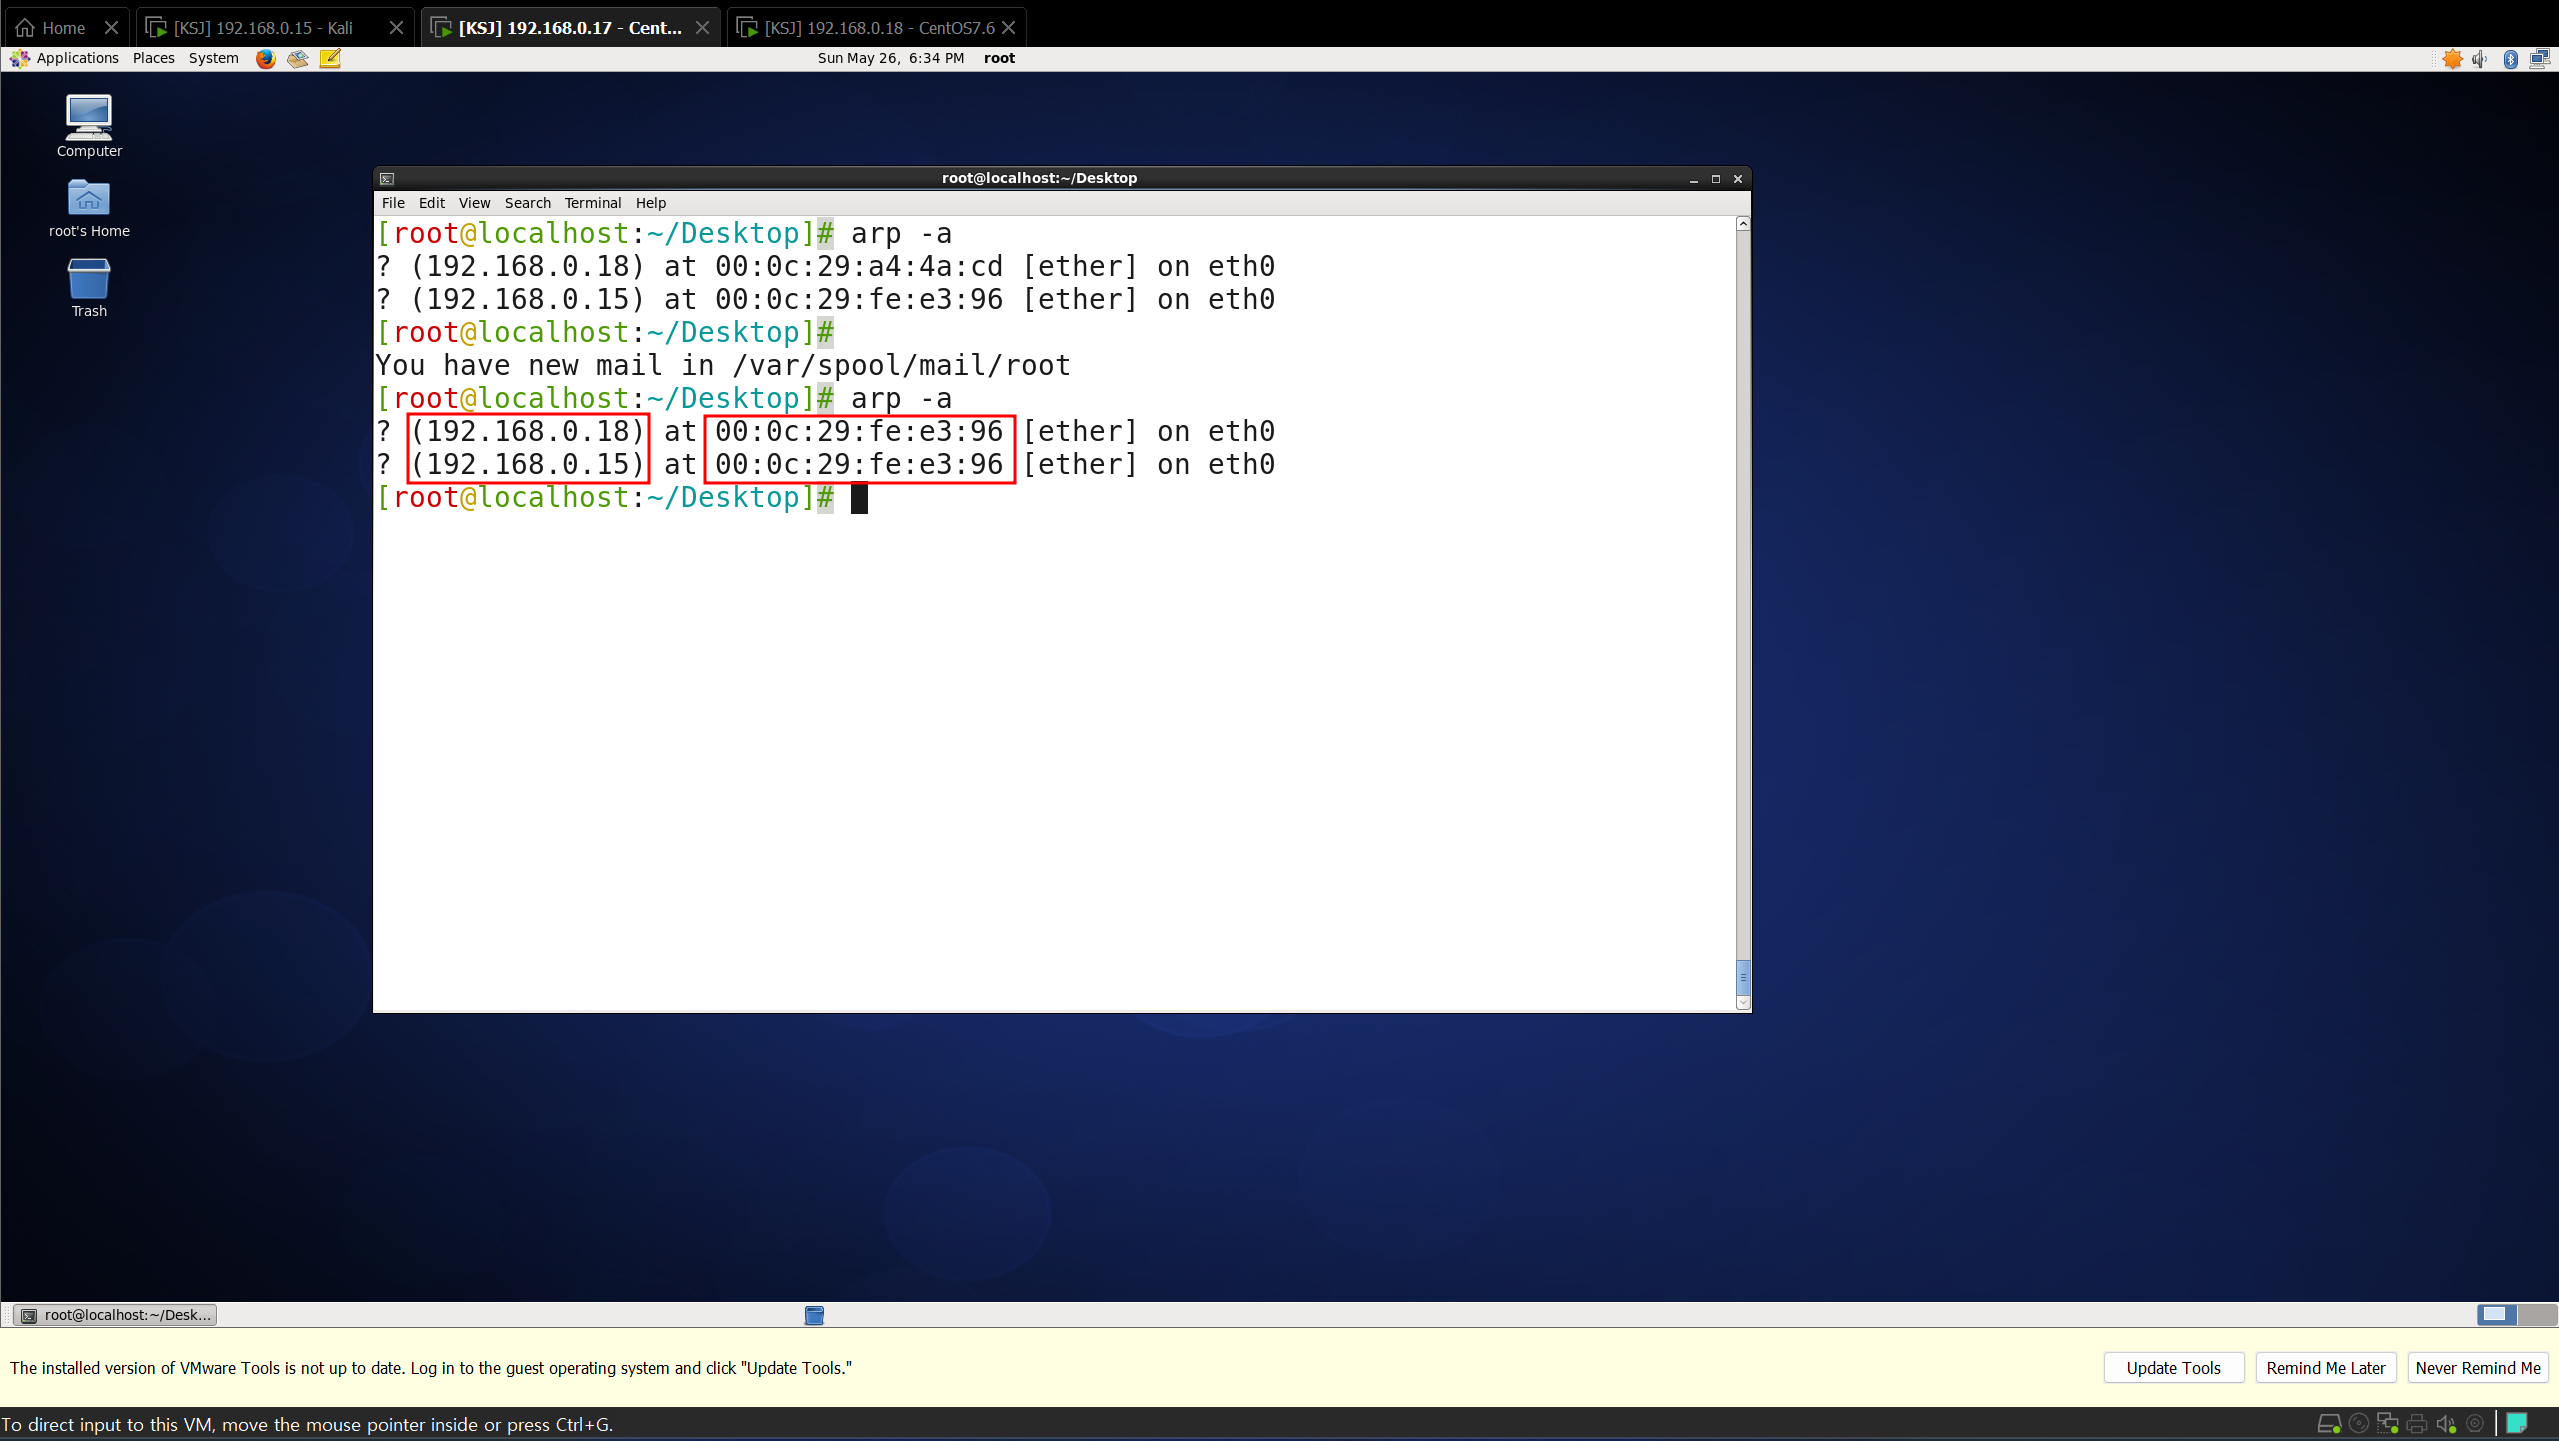
Task: Click the Remind Me Later button
Action: (x=2325, y=1368)
